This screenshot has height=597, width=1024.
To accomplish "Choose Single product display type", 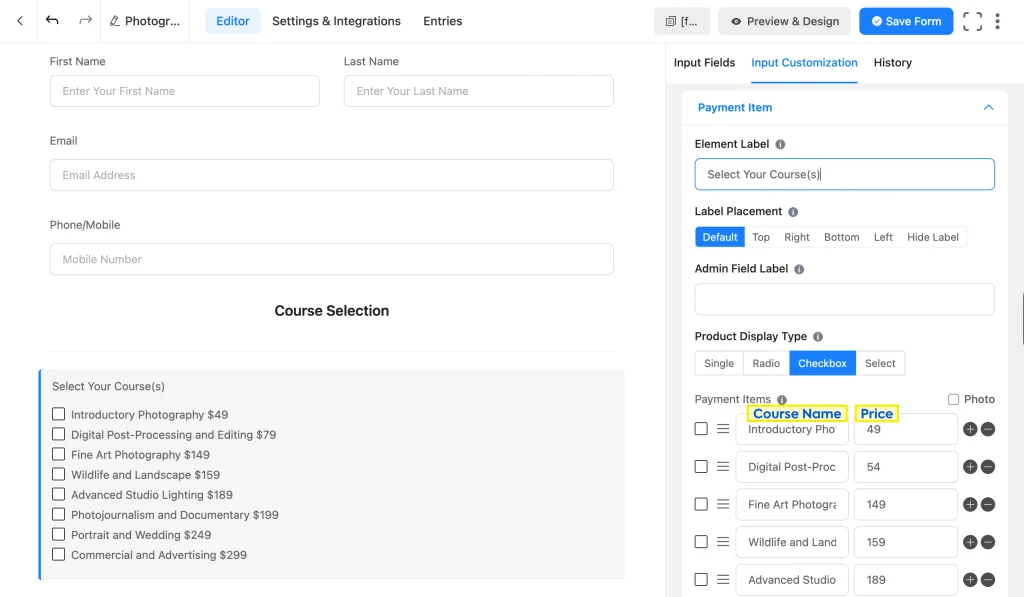I will pos(719,363).
